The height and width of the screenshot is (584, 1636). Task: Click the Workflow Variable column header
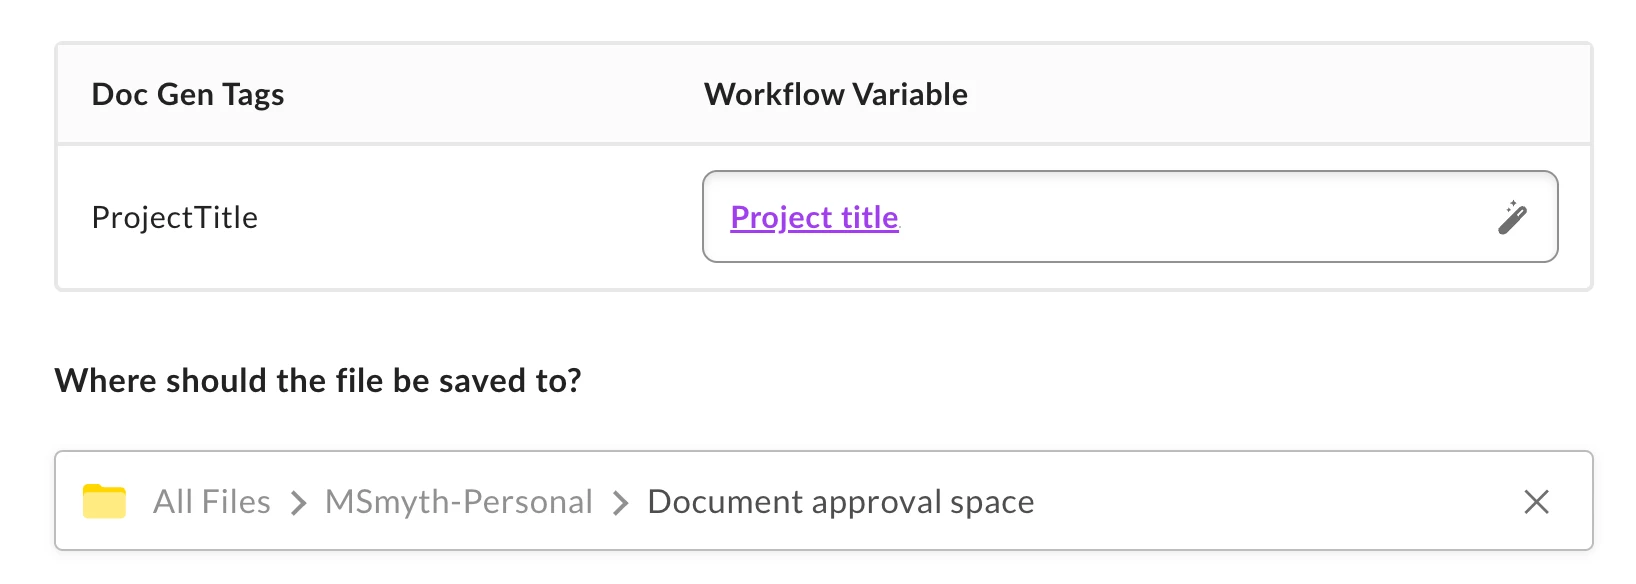[x=836, y=94]
